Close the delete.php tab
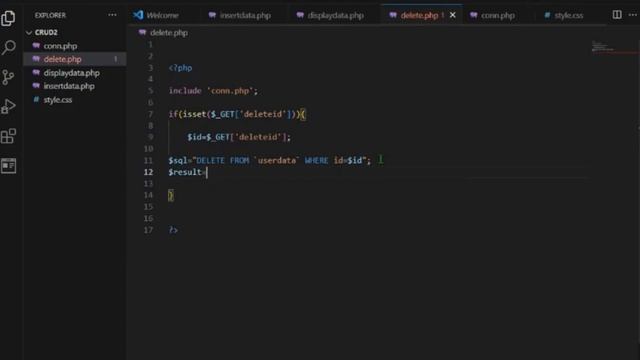This screenshot has width=640, height=360. (453, 15)
